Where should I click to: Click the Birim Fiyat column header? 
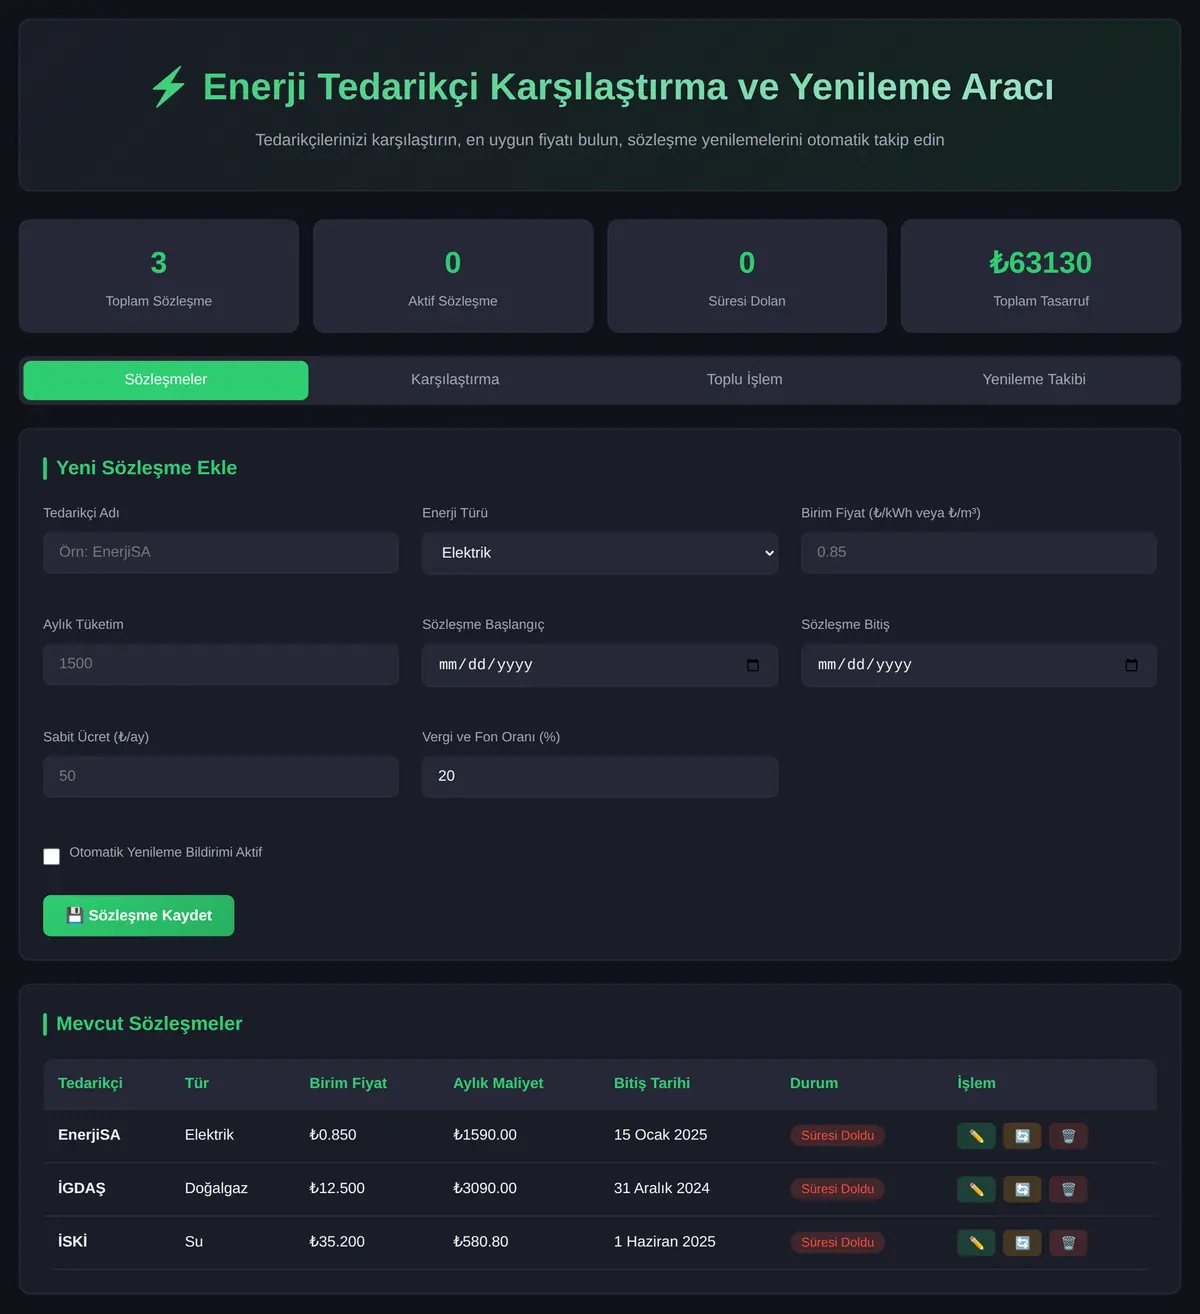coord(348,1083)
